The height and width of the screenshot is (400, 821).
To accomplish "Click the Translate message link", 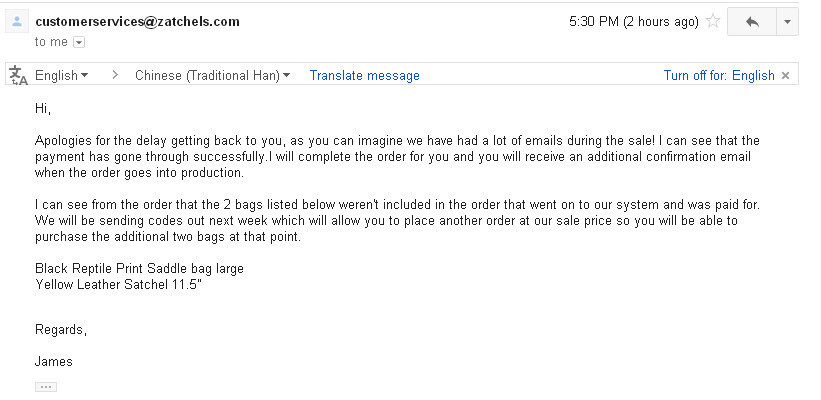I will (364, 75).
